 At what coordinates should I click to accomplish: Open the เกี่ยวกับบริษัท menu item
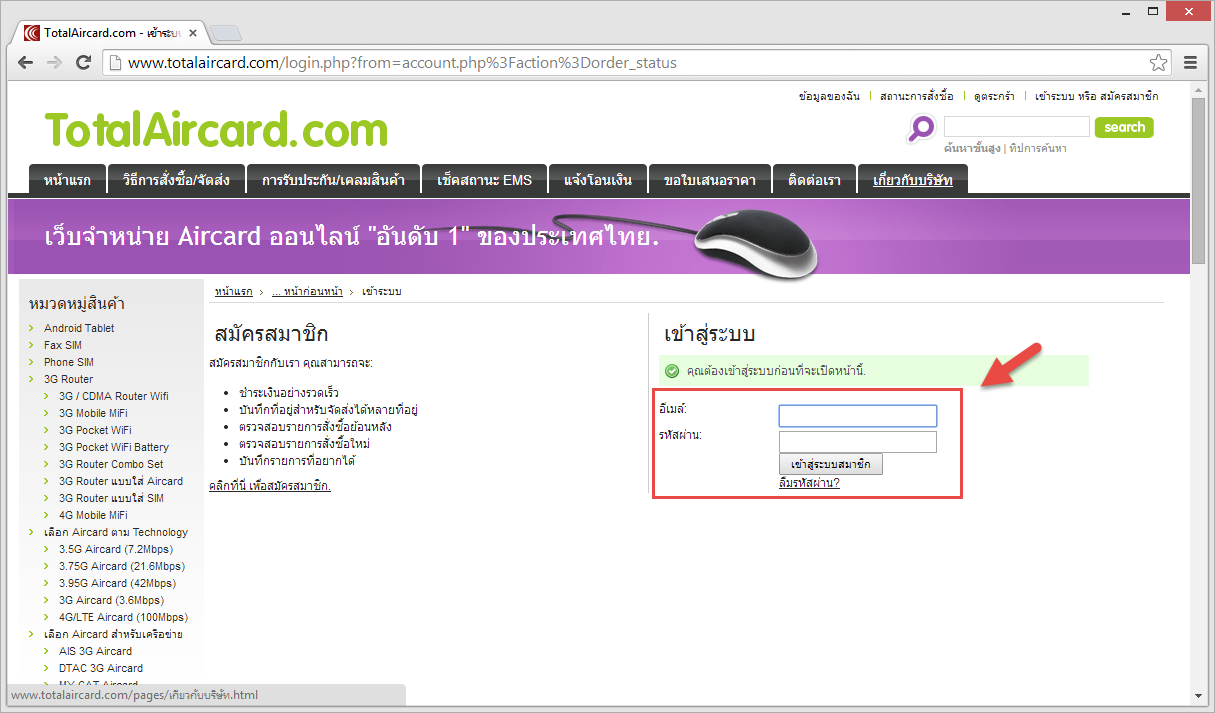coord(913,180)
